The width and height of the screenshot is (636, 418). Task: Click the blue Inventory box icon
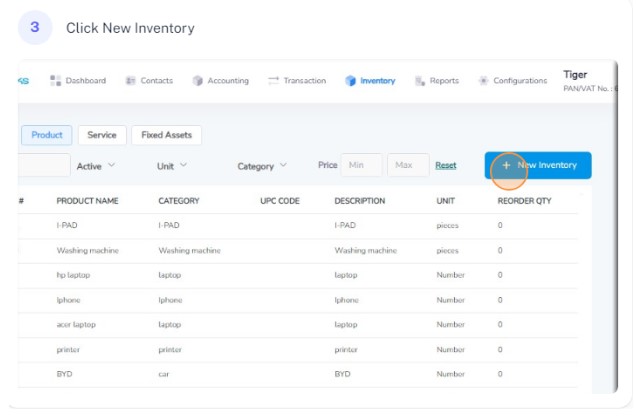click(350, 81)
